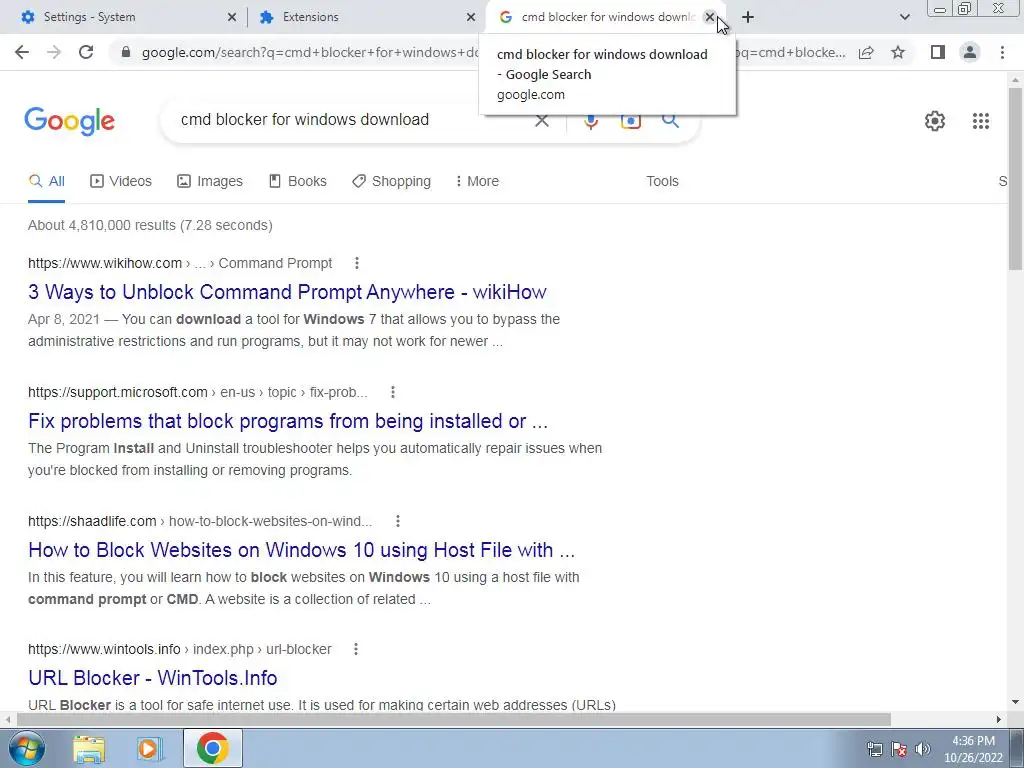Reload the current page
Image resolution: width=1024 pixels, height=768 pixels.
pos(86,52)
